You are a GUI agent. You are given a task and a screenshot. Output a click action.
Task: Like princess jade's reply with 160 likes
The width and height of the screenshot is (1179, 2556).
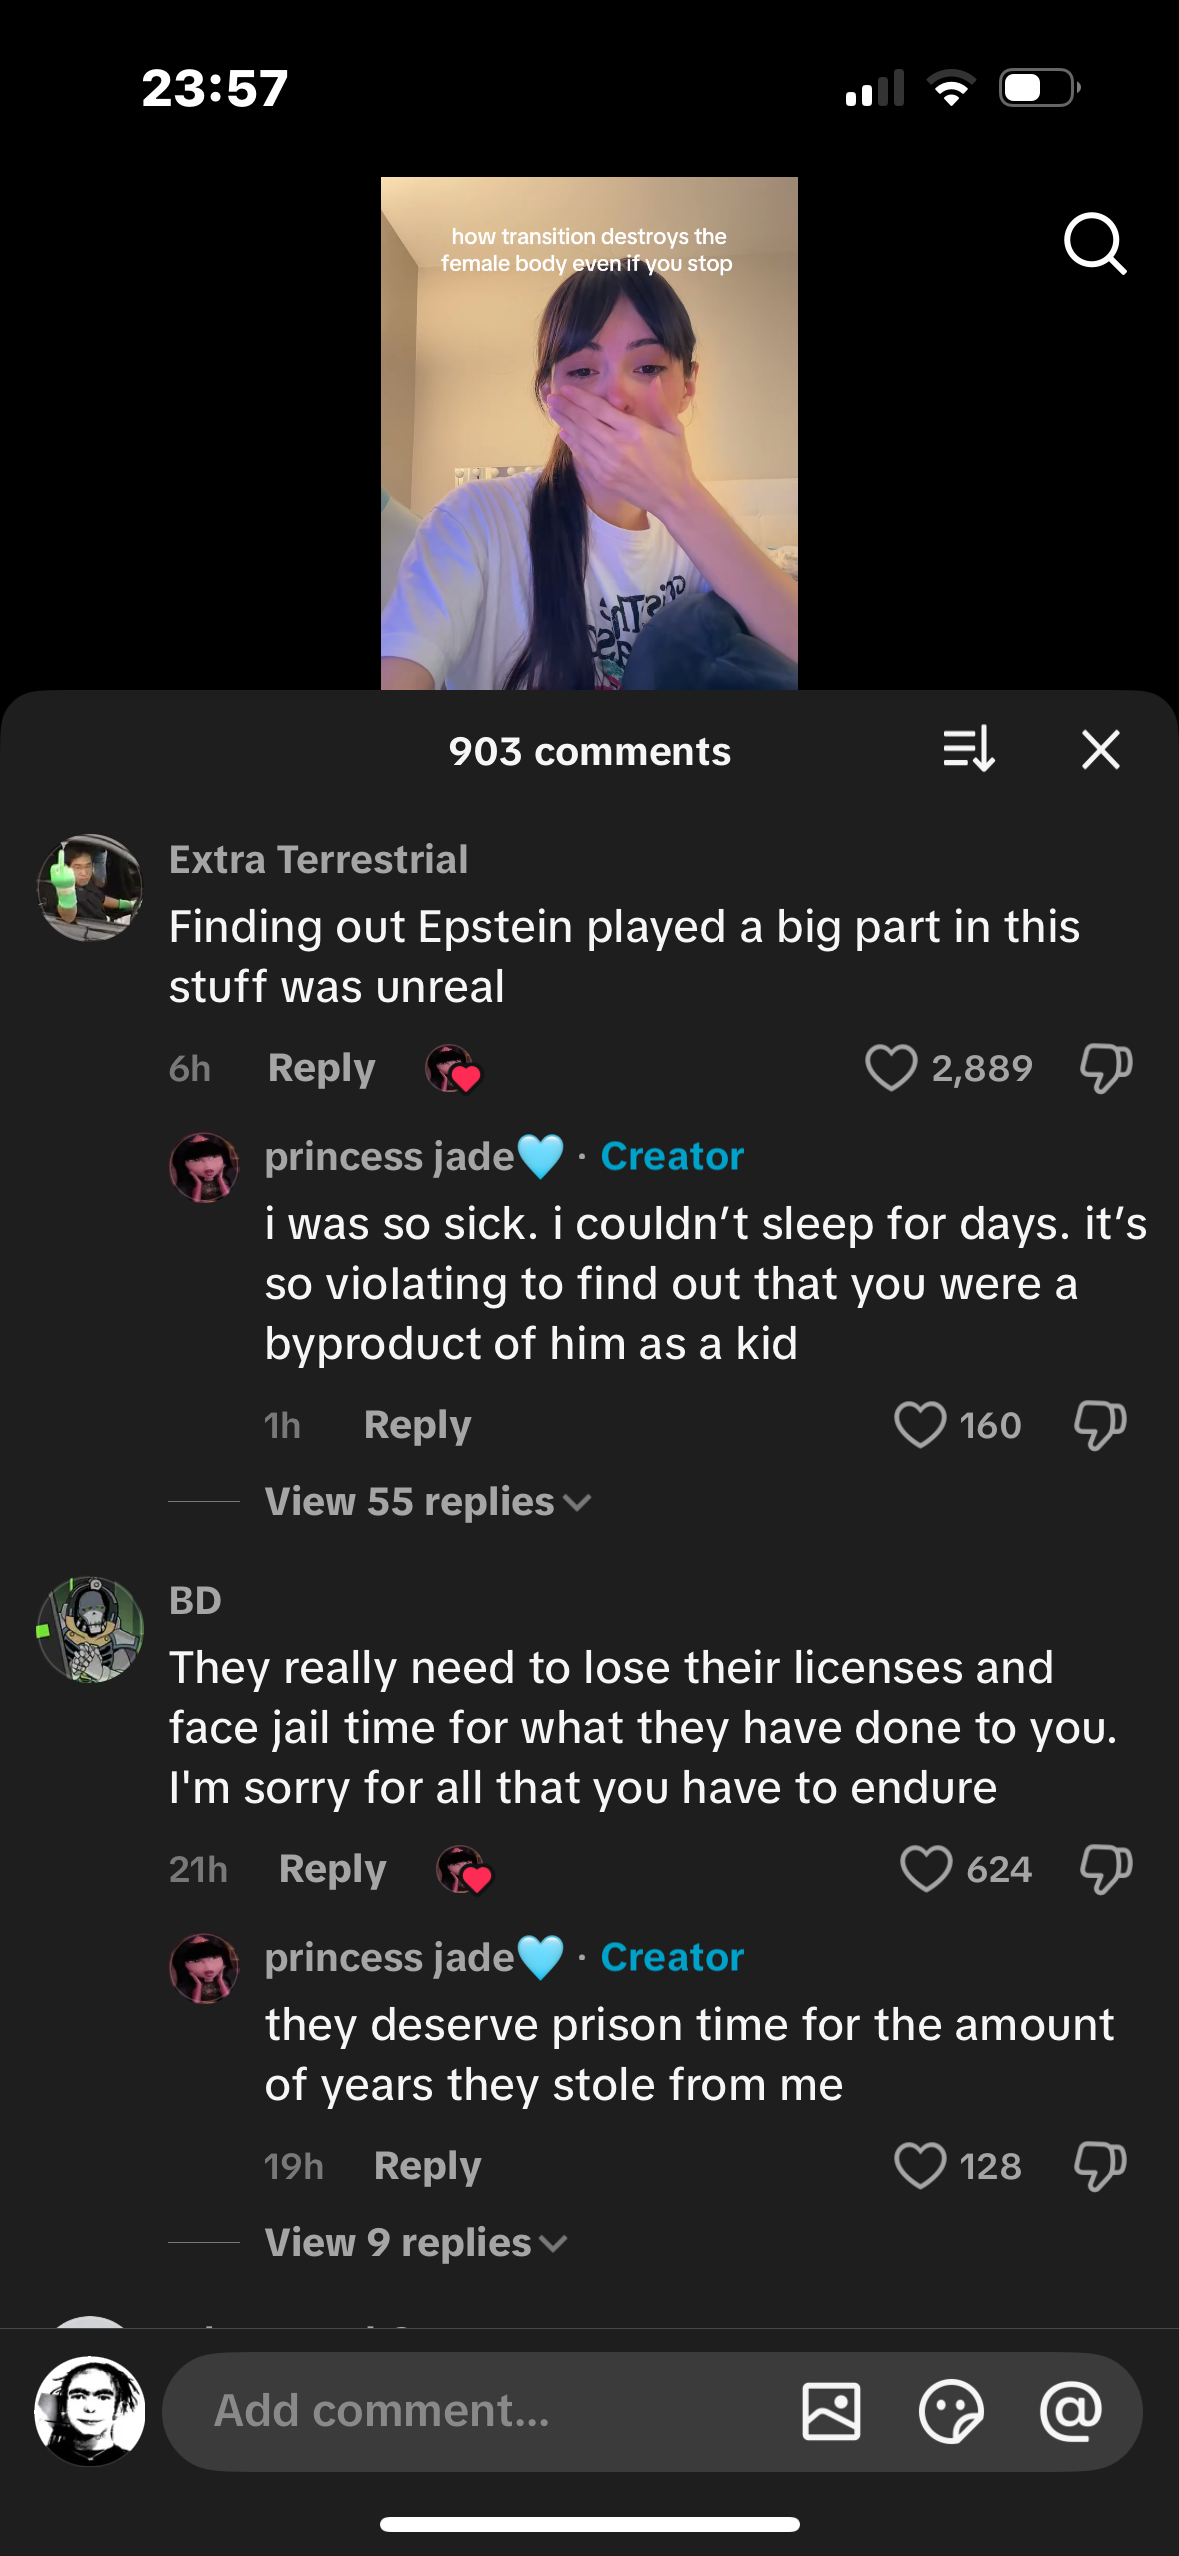pyautogui.click(x=920, y=1425)
